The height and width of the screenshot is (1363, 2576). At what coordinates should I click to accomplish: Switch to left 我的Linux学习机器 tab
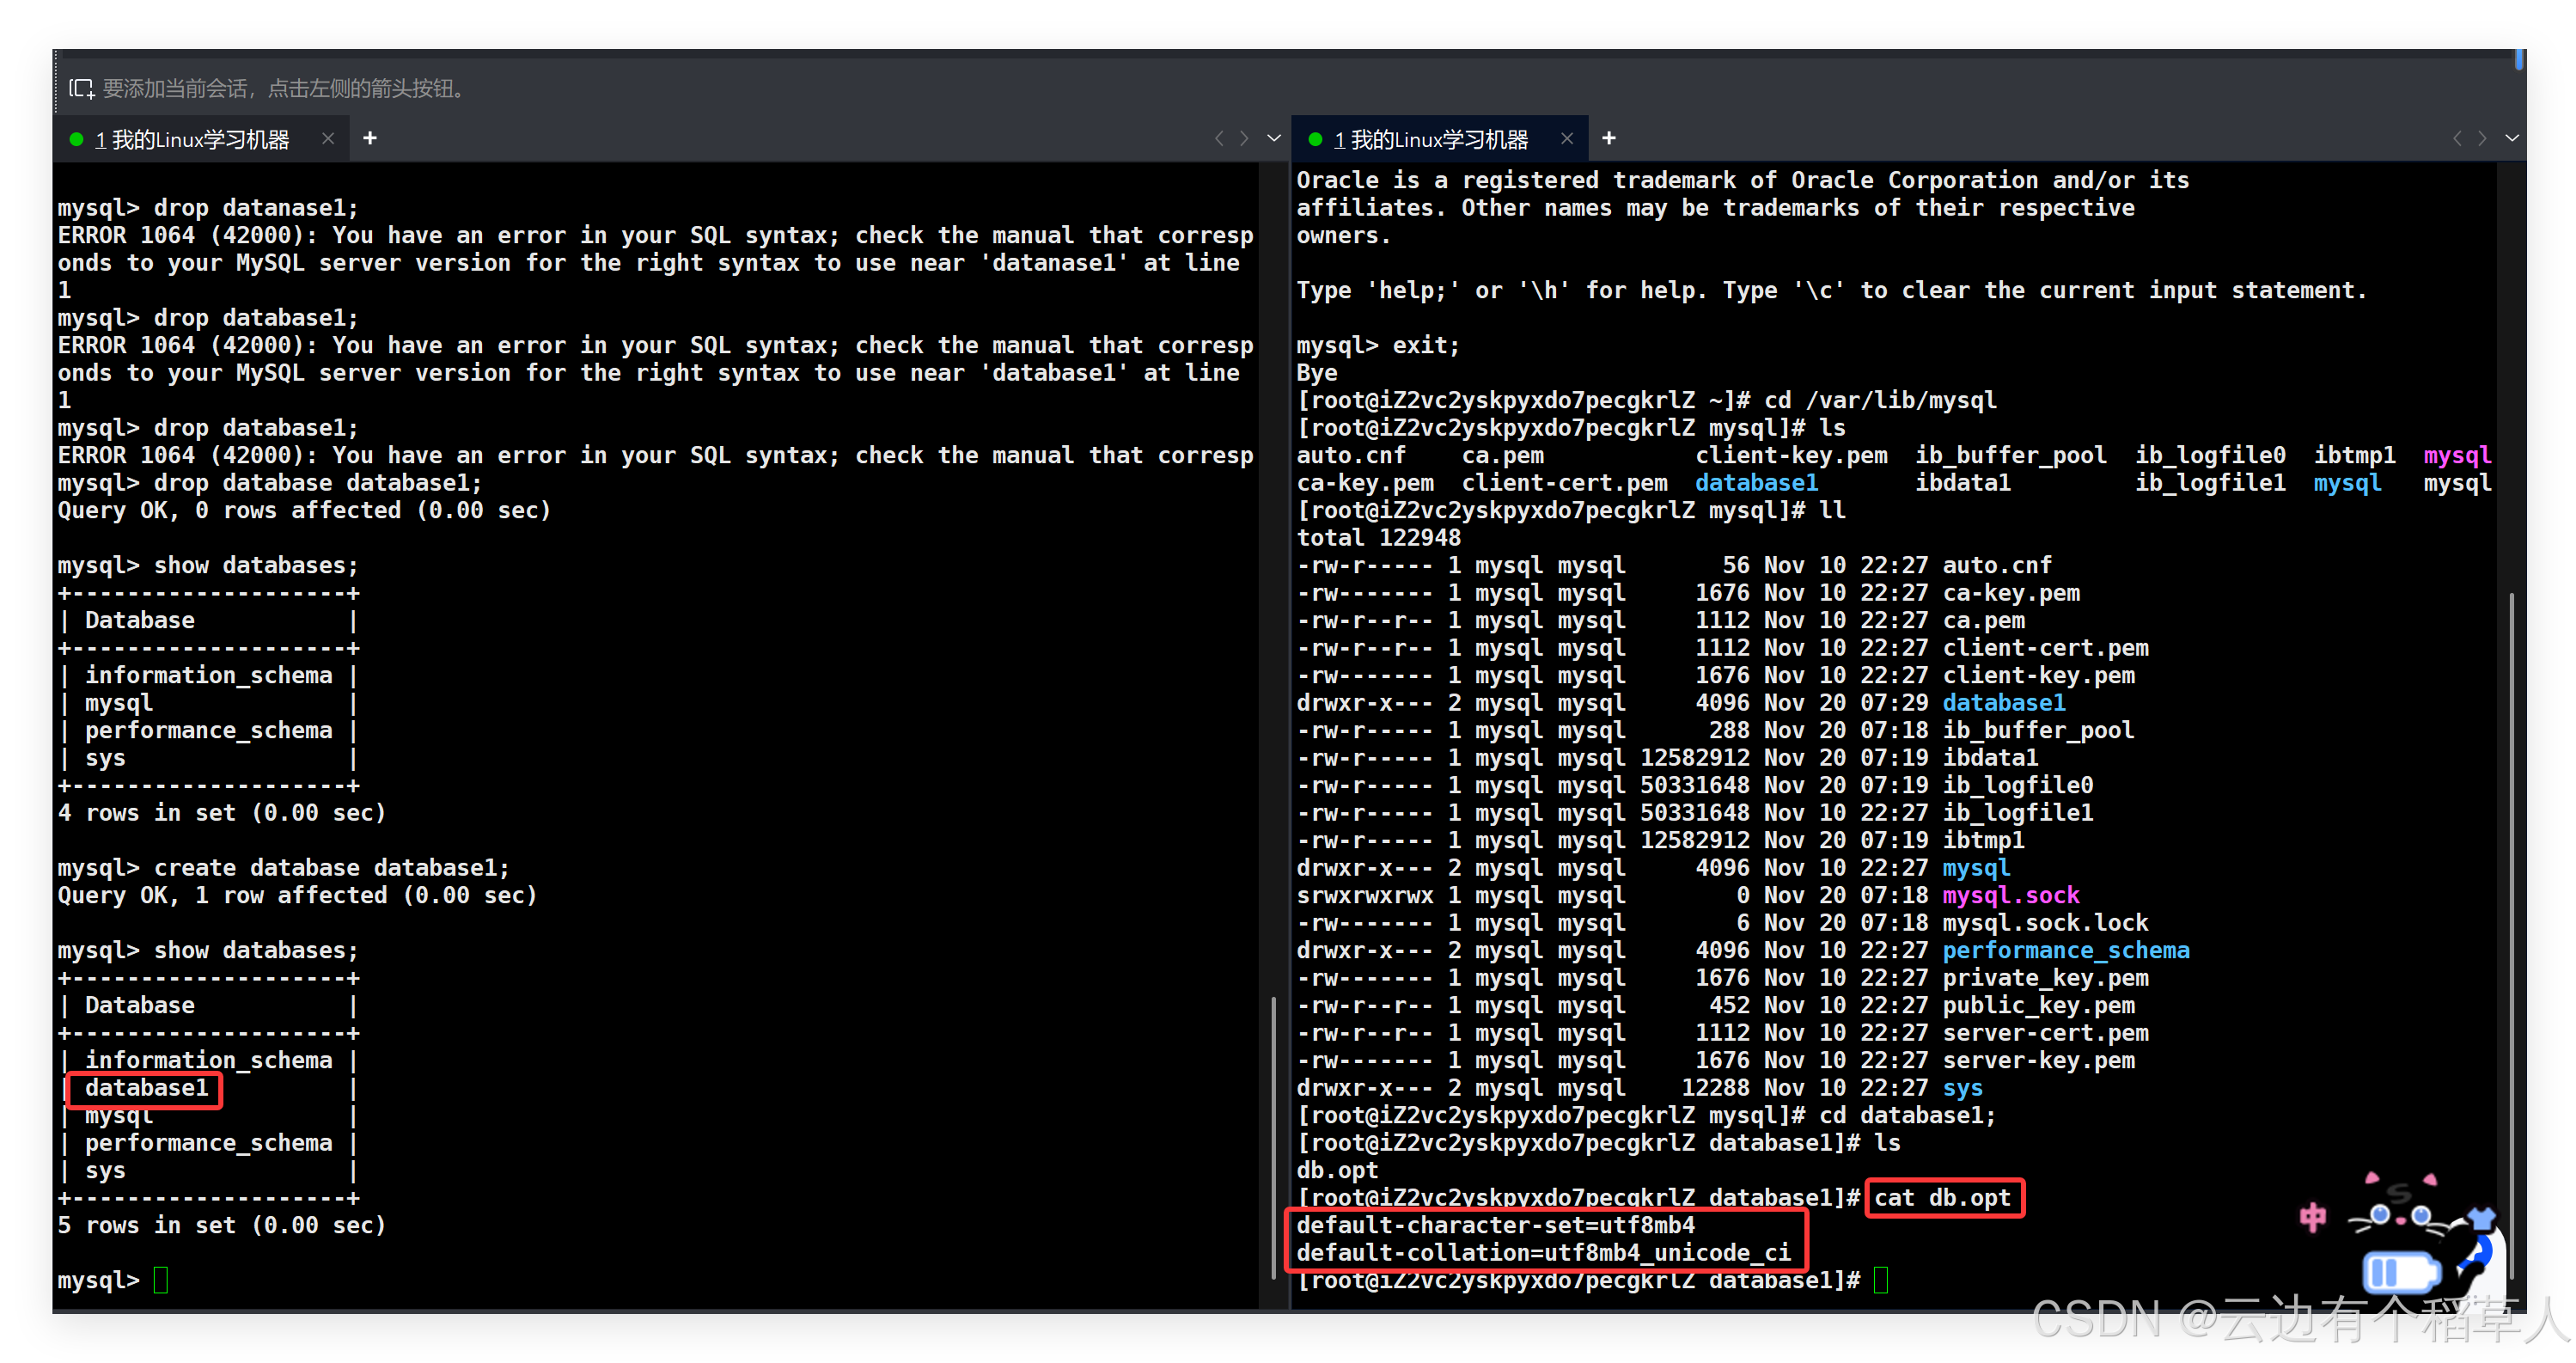coord(200,139)
